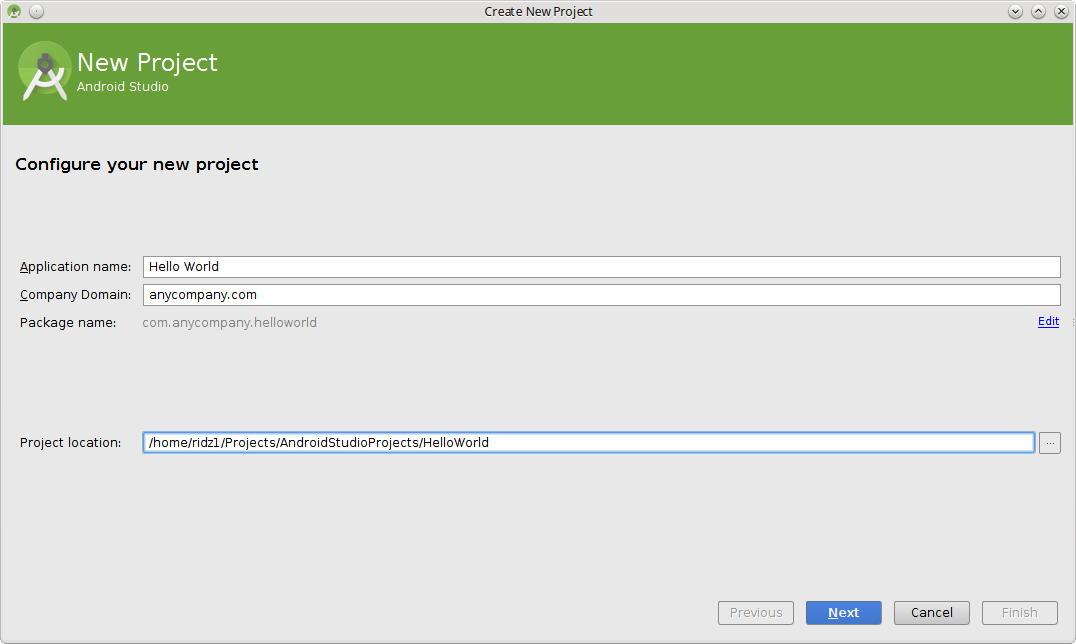Click the Company Domain input field
This screenshot has width=1076, height=644.
click(601, 295)
